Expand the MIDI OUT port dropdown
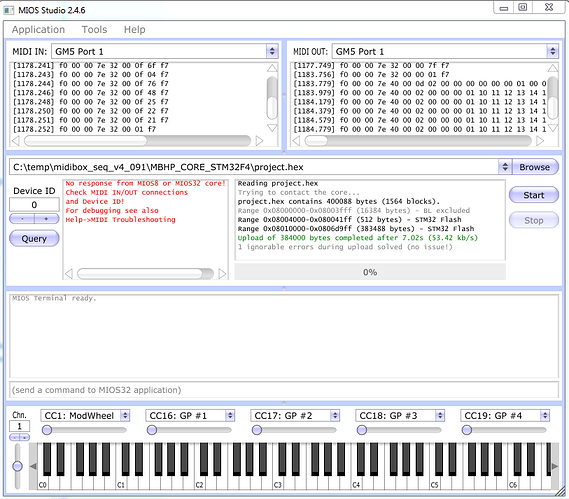The height and width of the screenshot is (499, 569). [x=552, y=51]
